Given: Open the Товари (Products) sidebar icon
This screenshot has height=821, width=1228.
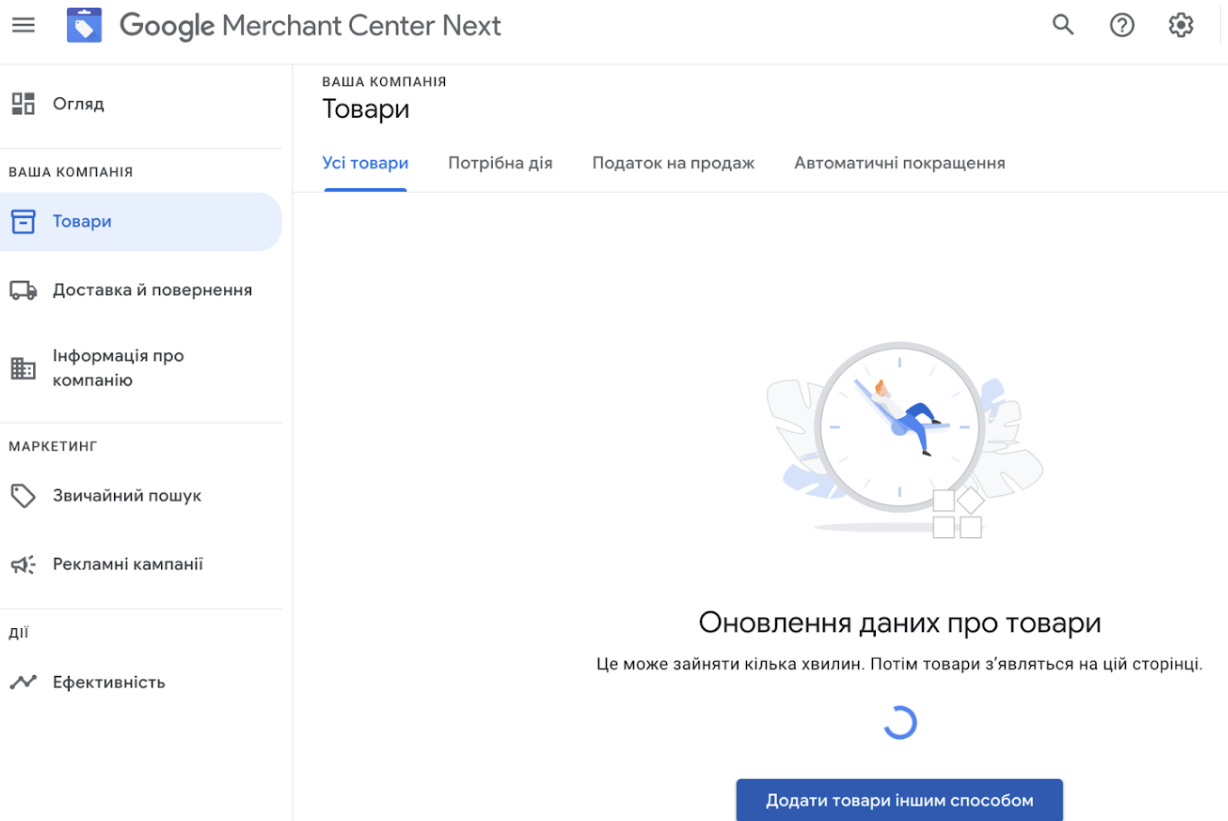Looking at the screenshot, I should point(24,221).
